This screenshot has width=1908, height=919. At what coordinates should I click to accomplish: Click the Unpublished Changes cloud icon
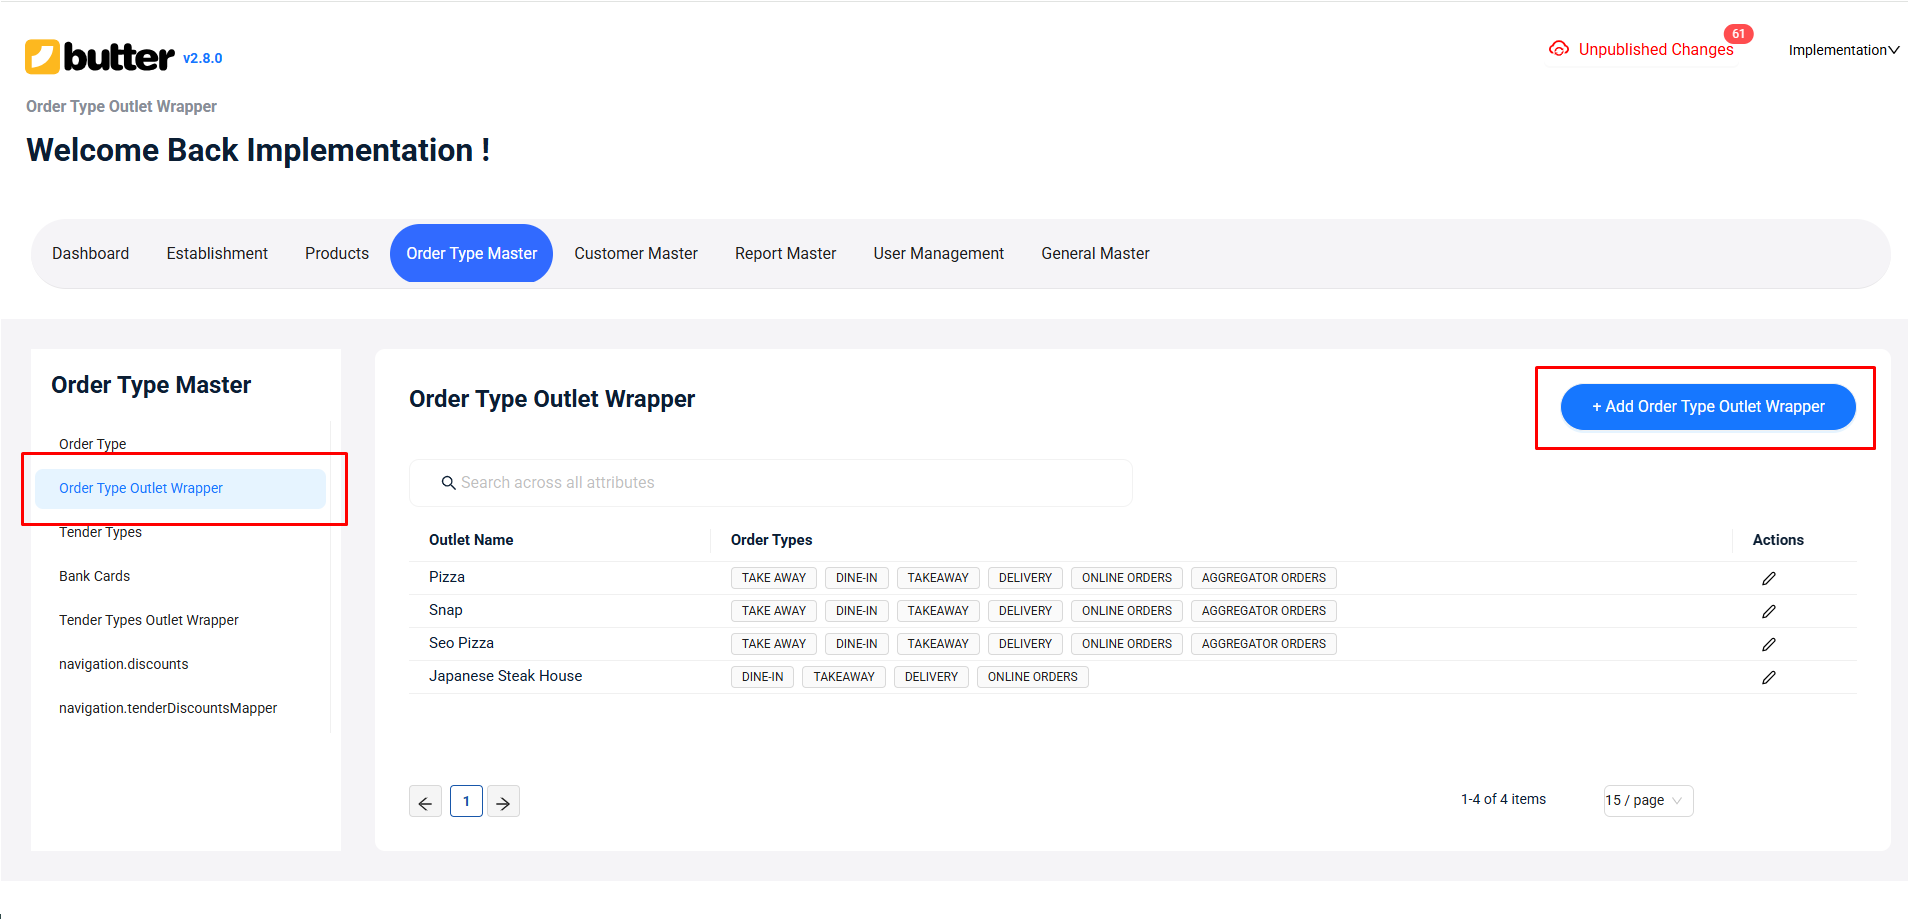pos(1558,49)
